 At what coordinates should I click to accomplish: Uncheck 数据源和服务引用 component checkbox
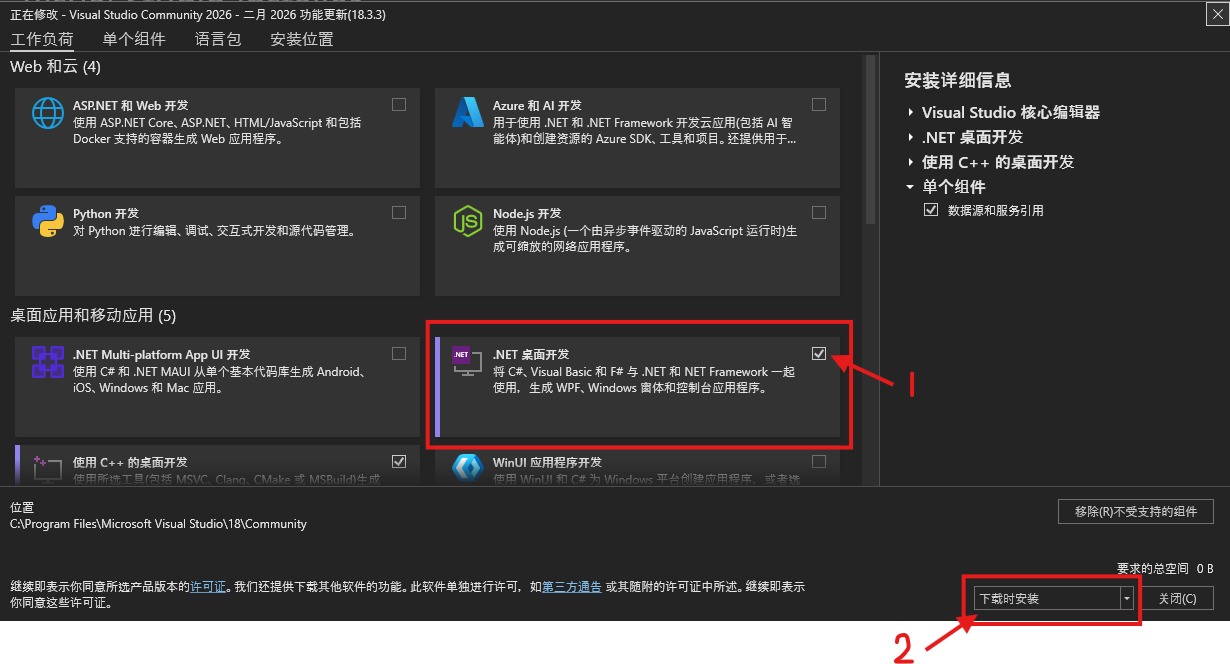pyautogui.click(x=931, y=210)
